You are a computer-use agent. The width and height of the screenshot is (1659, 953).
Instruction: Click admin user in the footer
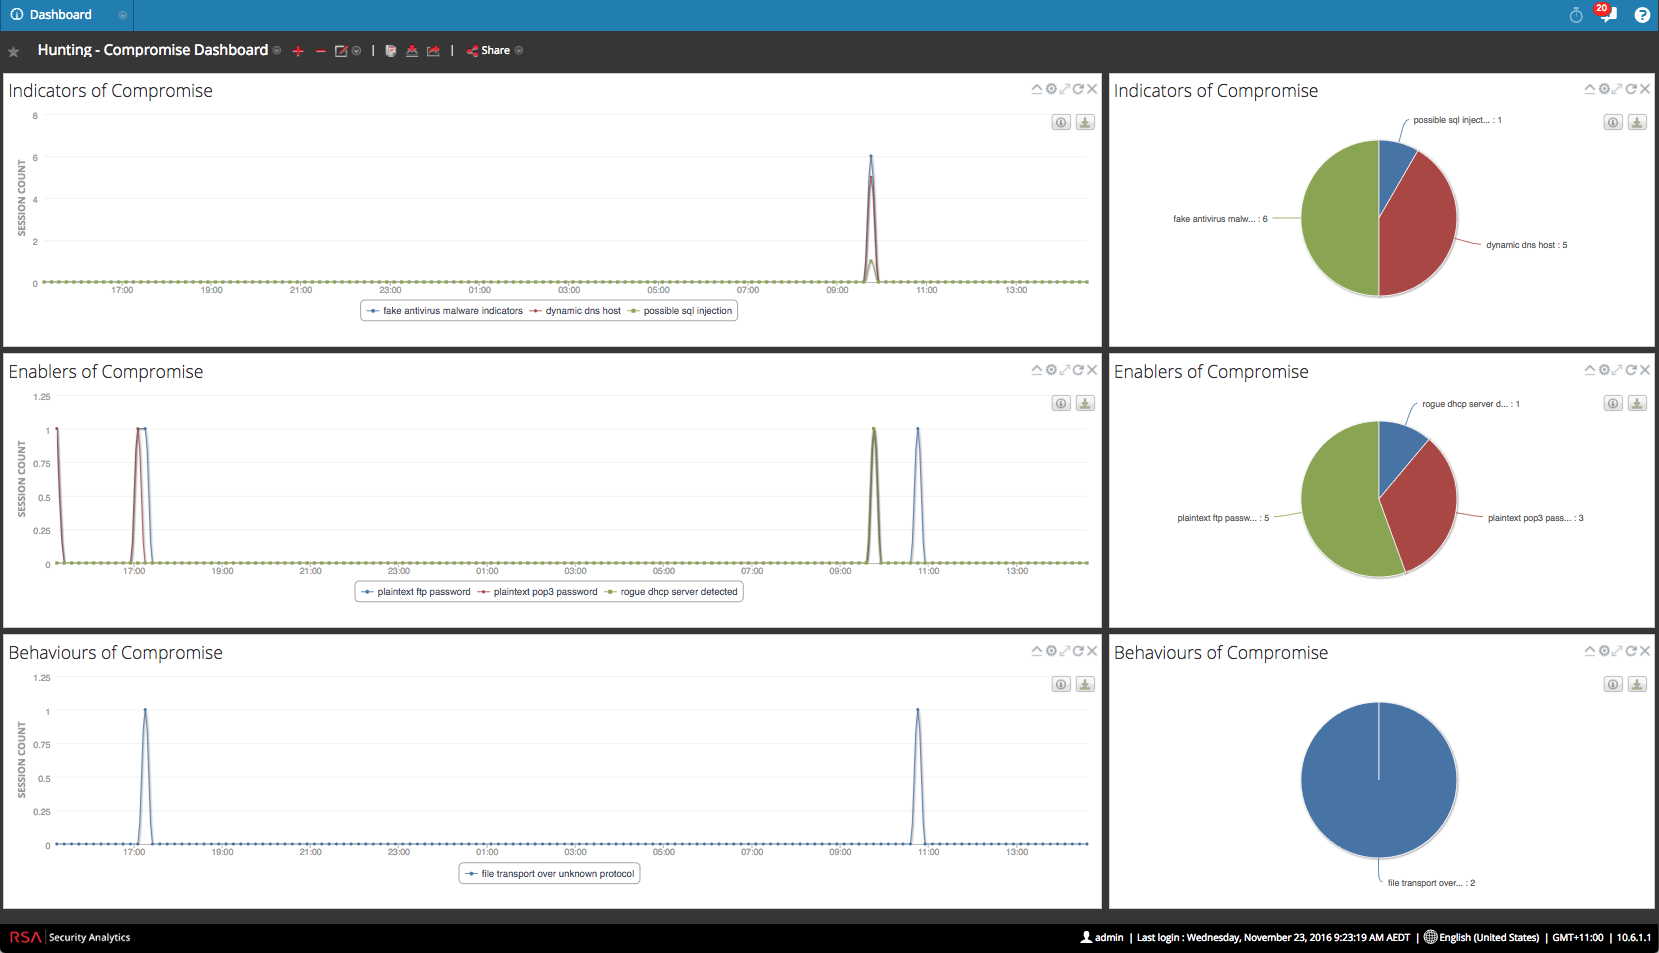(x=1102, y=937)
